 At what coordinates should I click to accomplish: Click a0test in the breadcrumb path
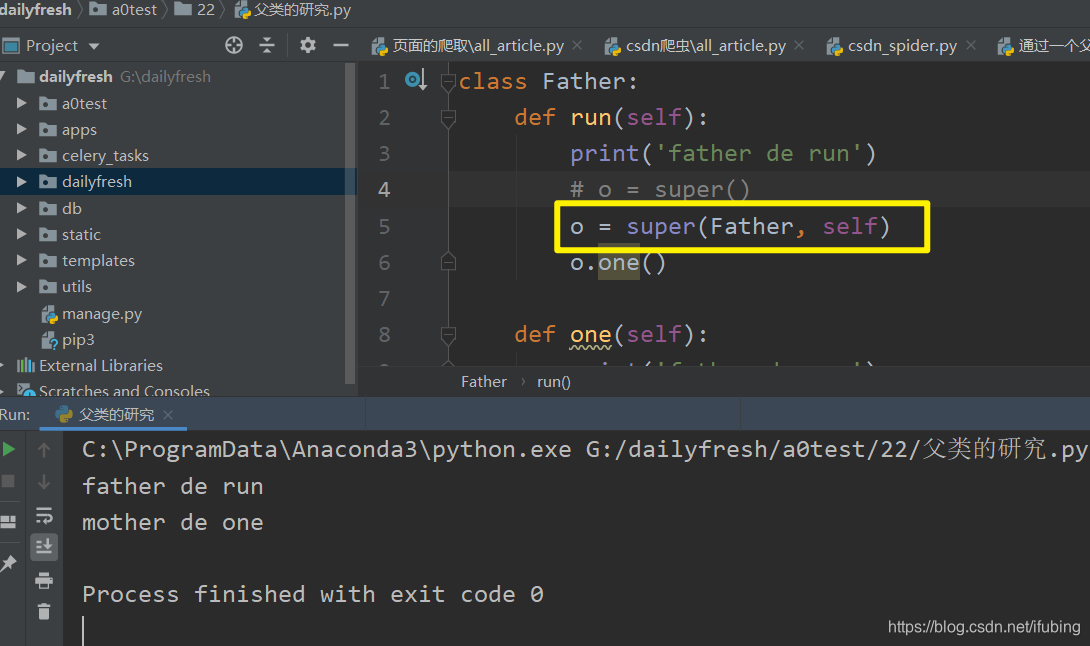pyautogui.click(x=124, y=10)
